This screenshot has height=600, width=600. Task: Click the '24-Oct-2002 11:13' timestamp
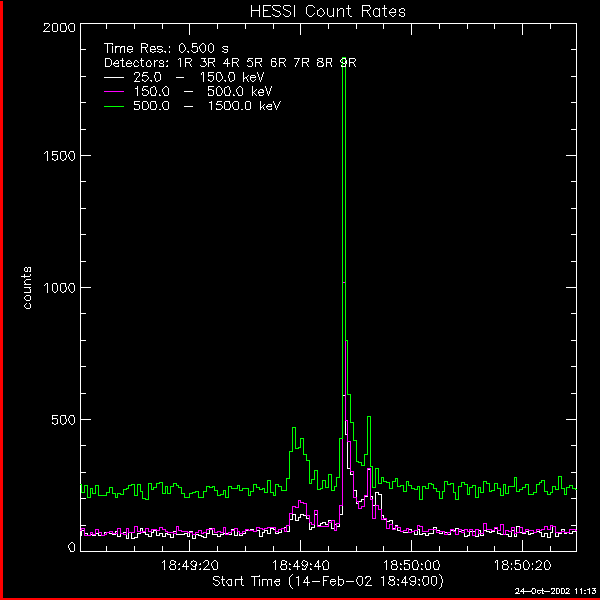(555, 591)
